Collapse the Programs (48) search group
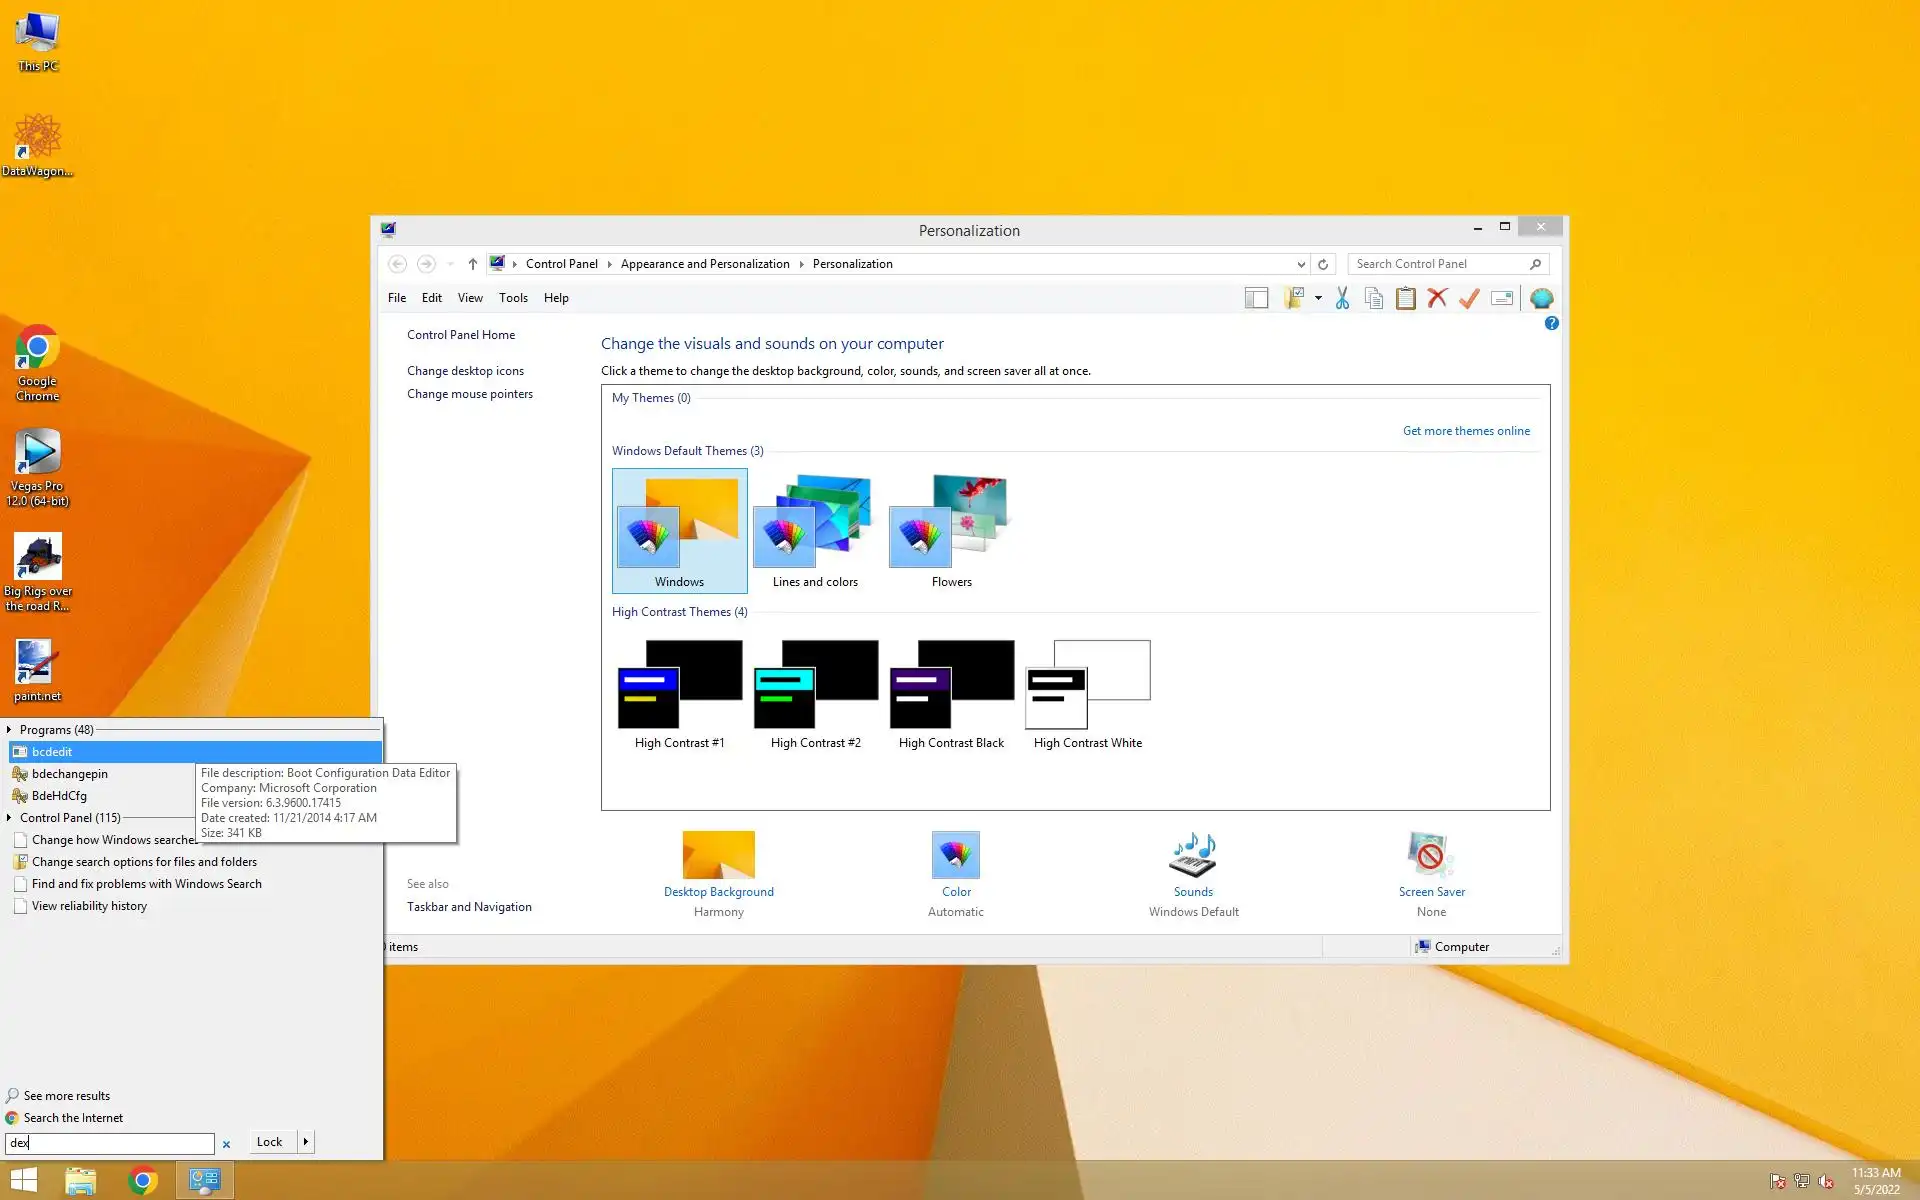 [9, 730]
